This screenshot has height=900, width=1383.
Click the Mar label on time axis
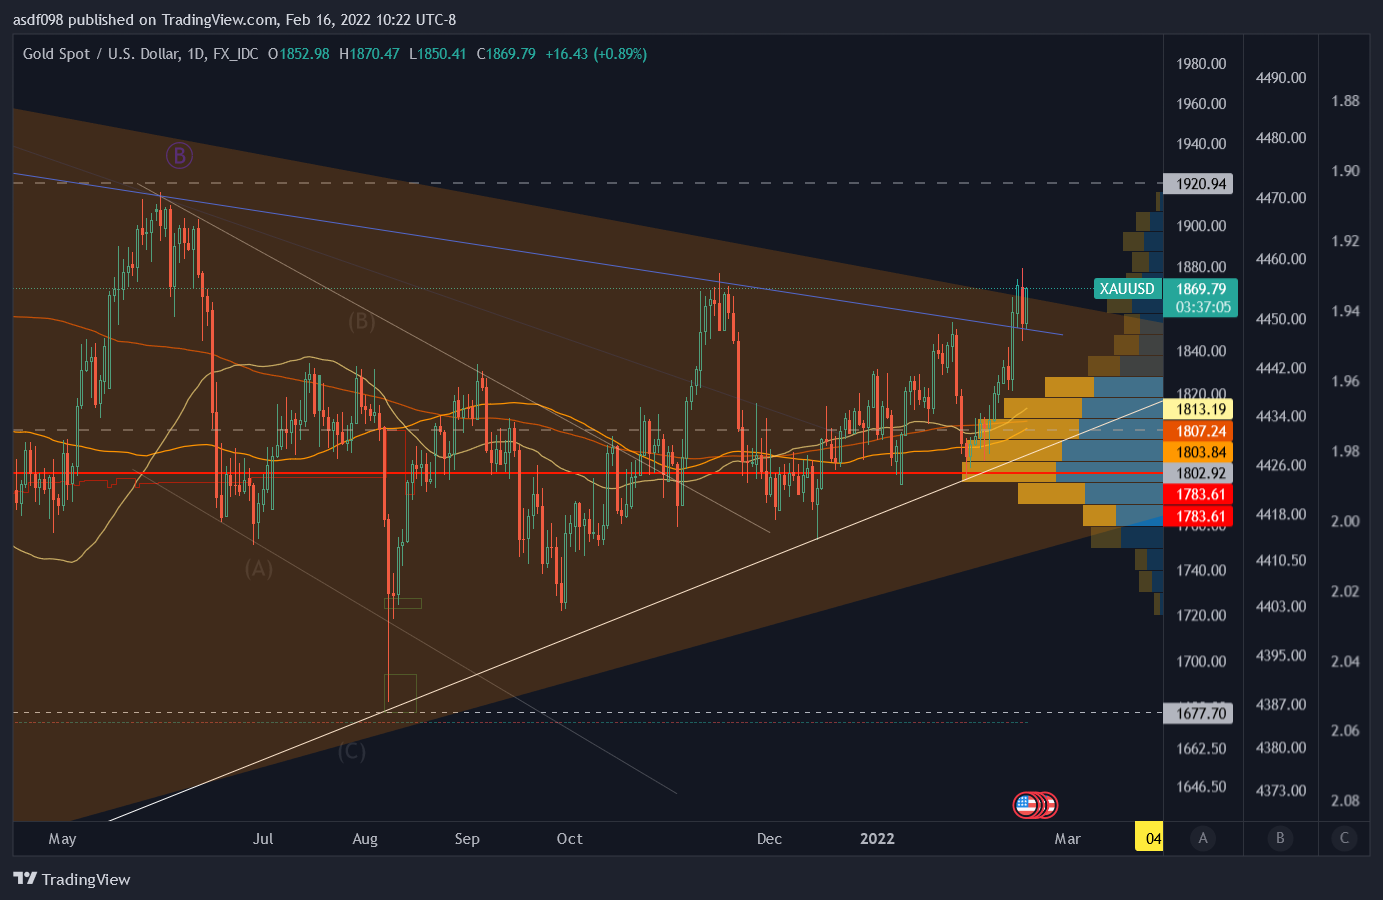pyautogui.click(x=1067, y=839)
